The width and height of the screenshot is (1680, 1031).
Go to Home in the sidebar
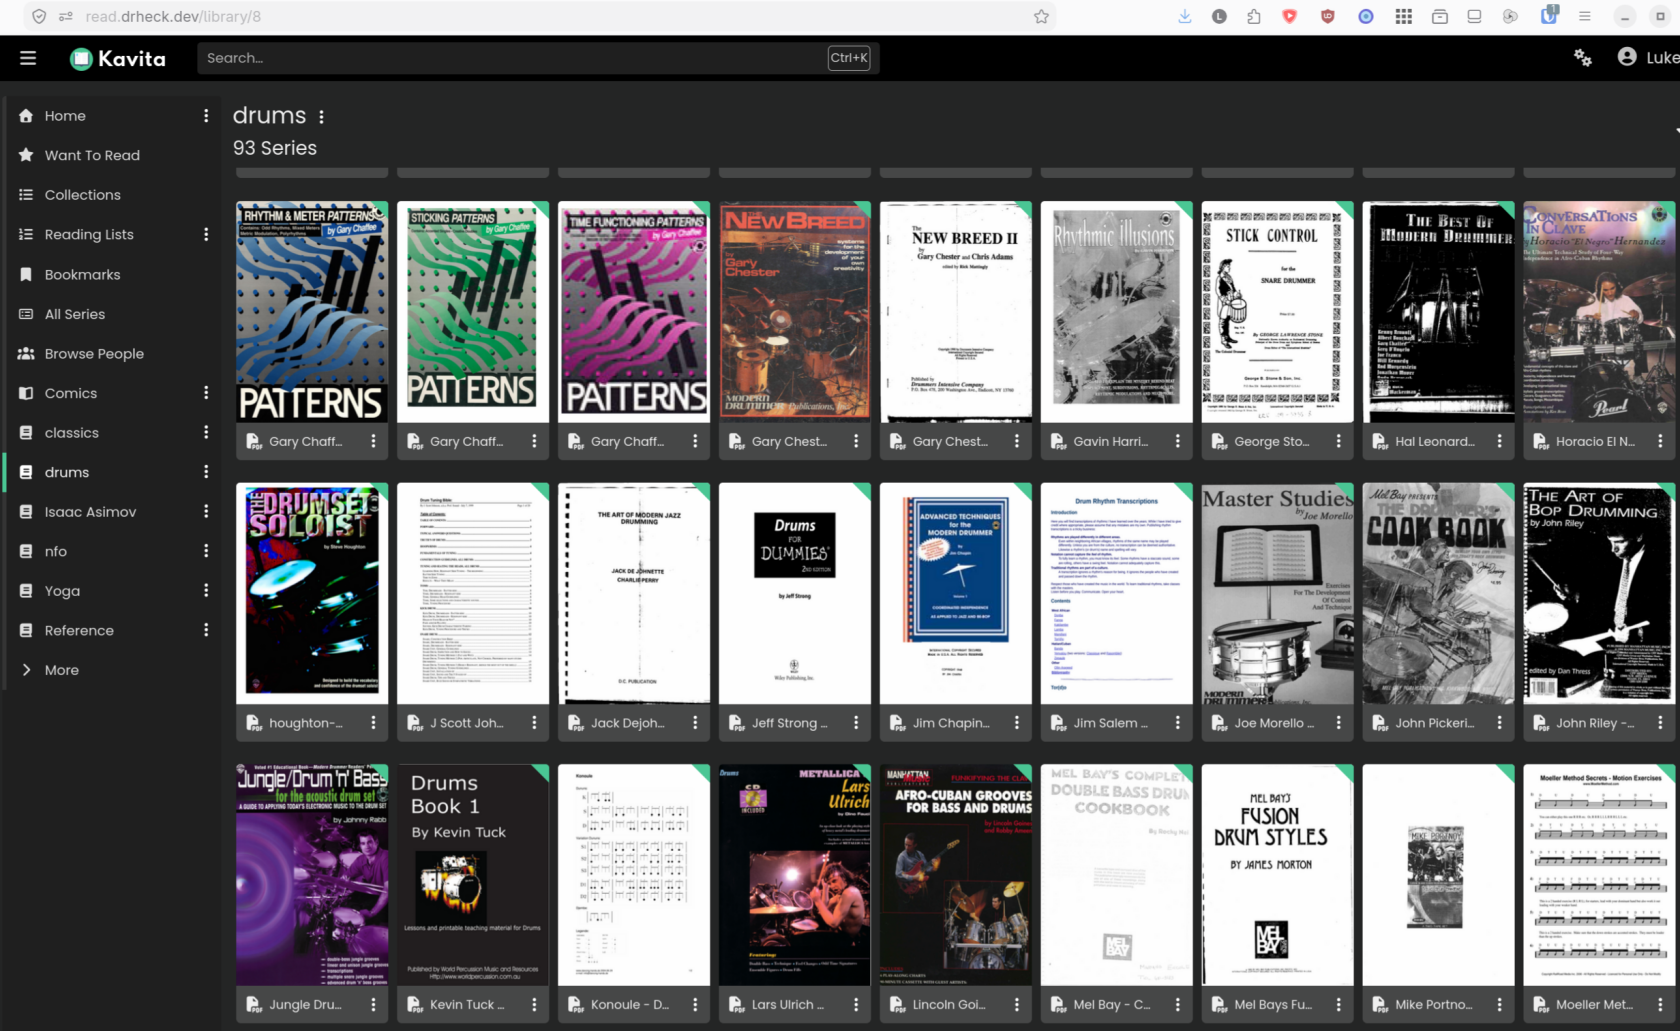click(x=65, y=116)
